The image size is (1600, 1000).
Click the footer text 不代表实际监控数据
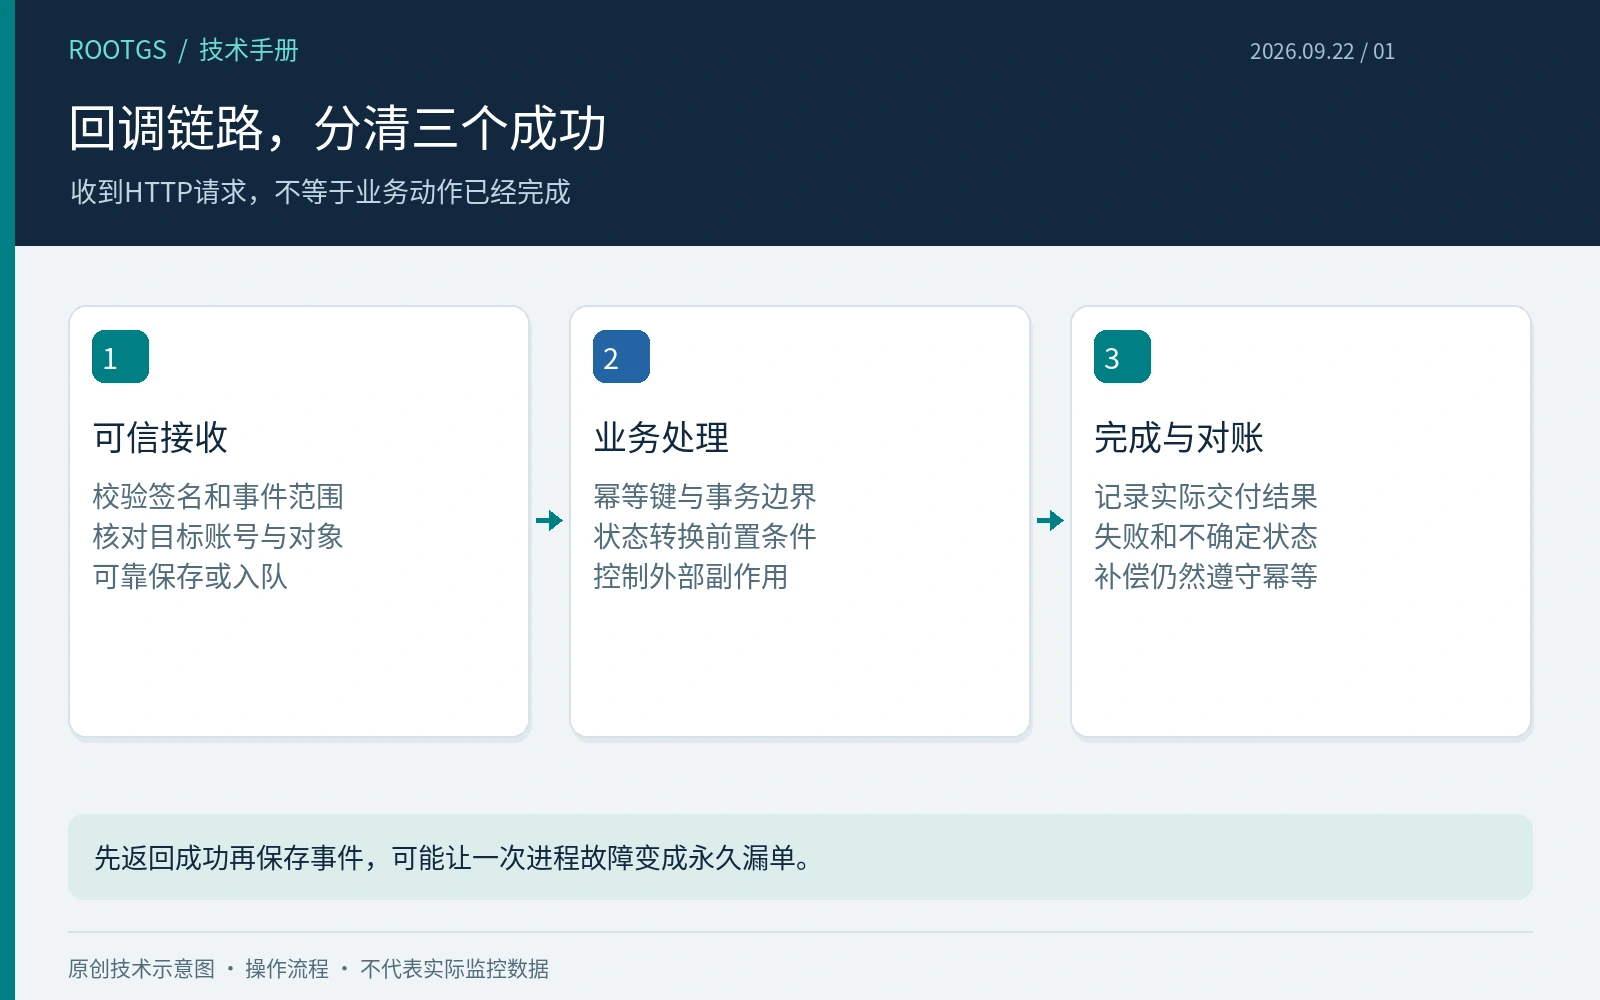[x=454, y=968]
